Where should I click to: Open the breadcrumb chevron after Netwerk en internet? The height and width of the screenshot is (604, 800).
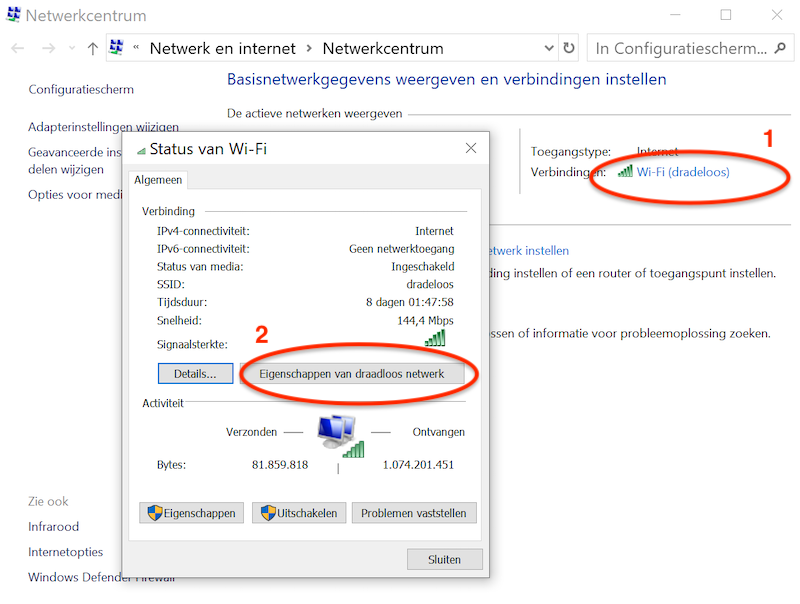(309, 48)
